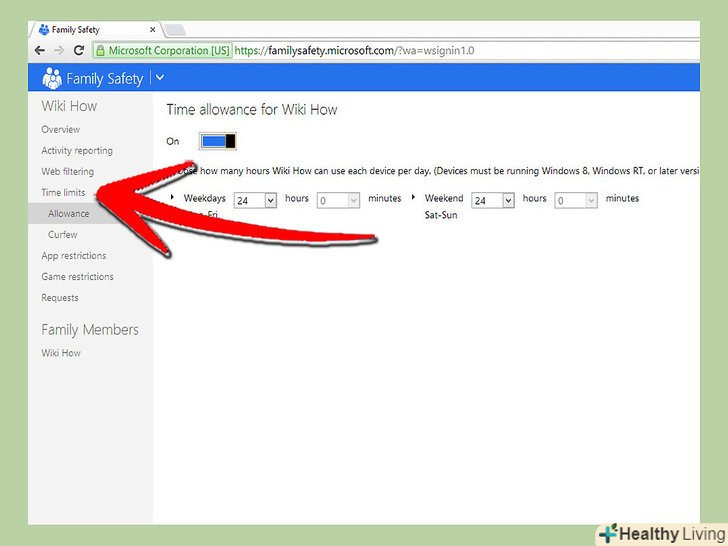Click the Family Members heading
728x546 pixels.
(90, 330)
